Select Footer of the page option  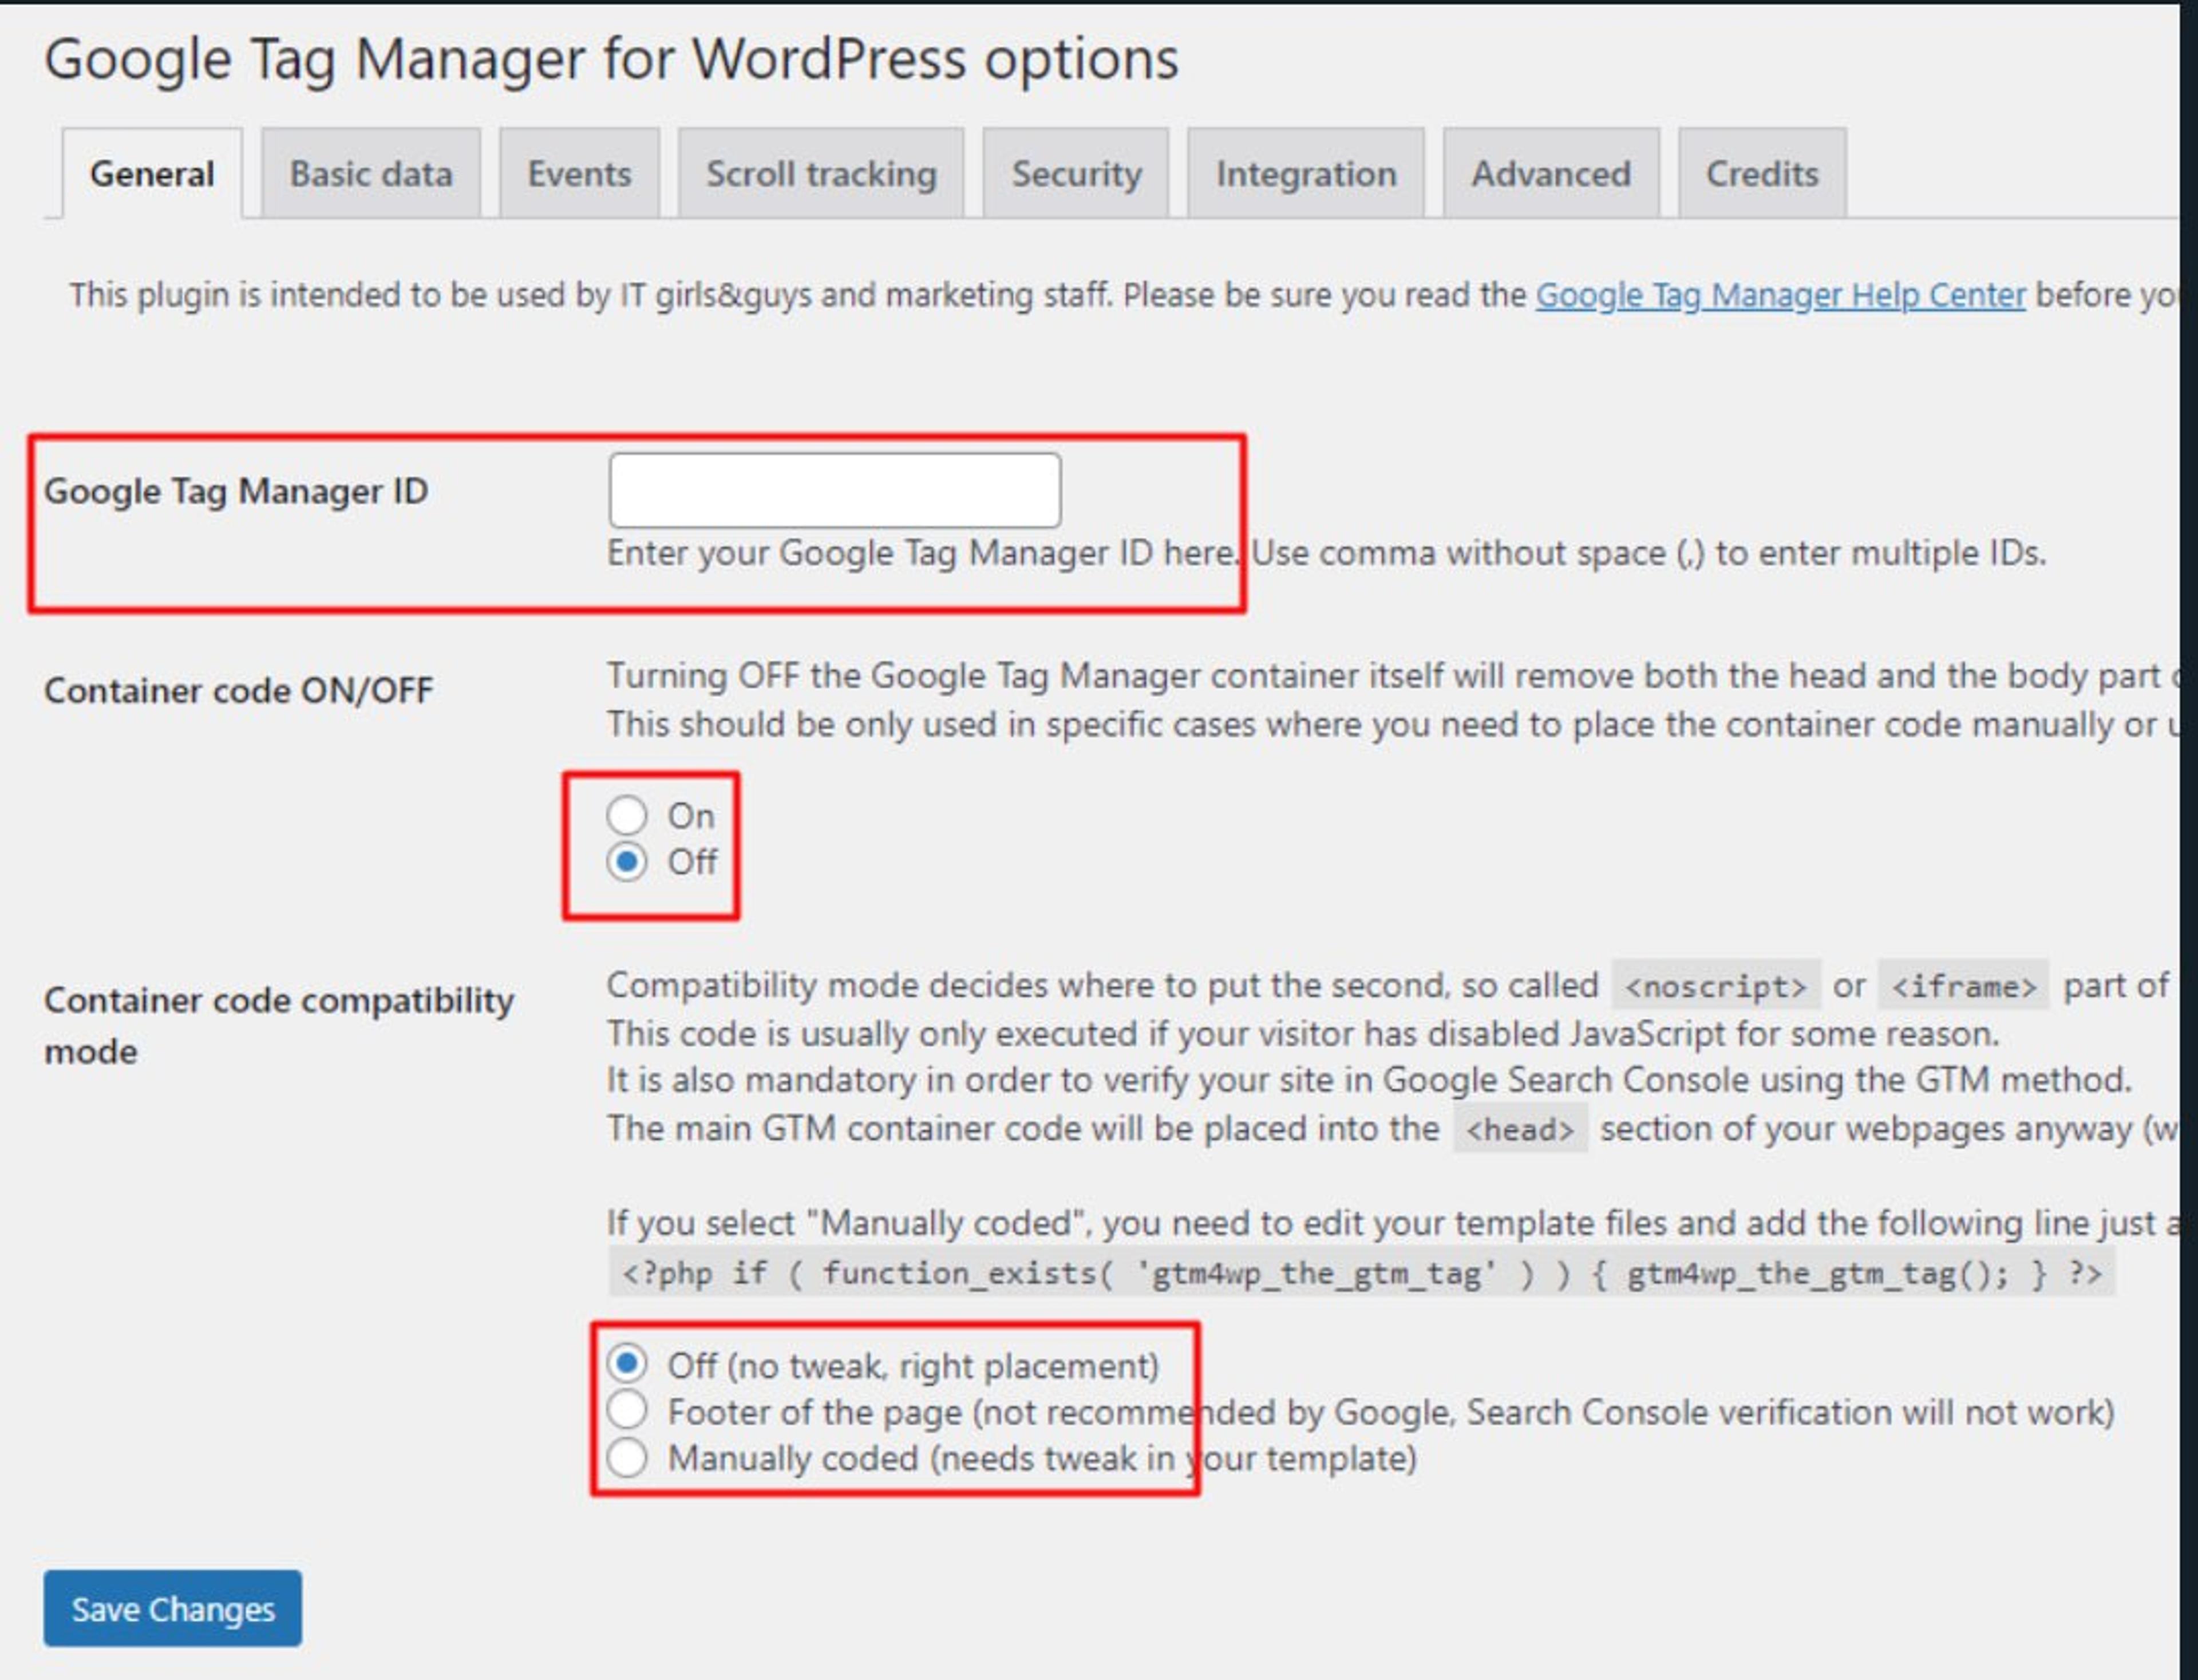627,1410
